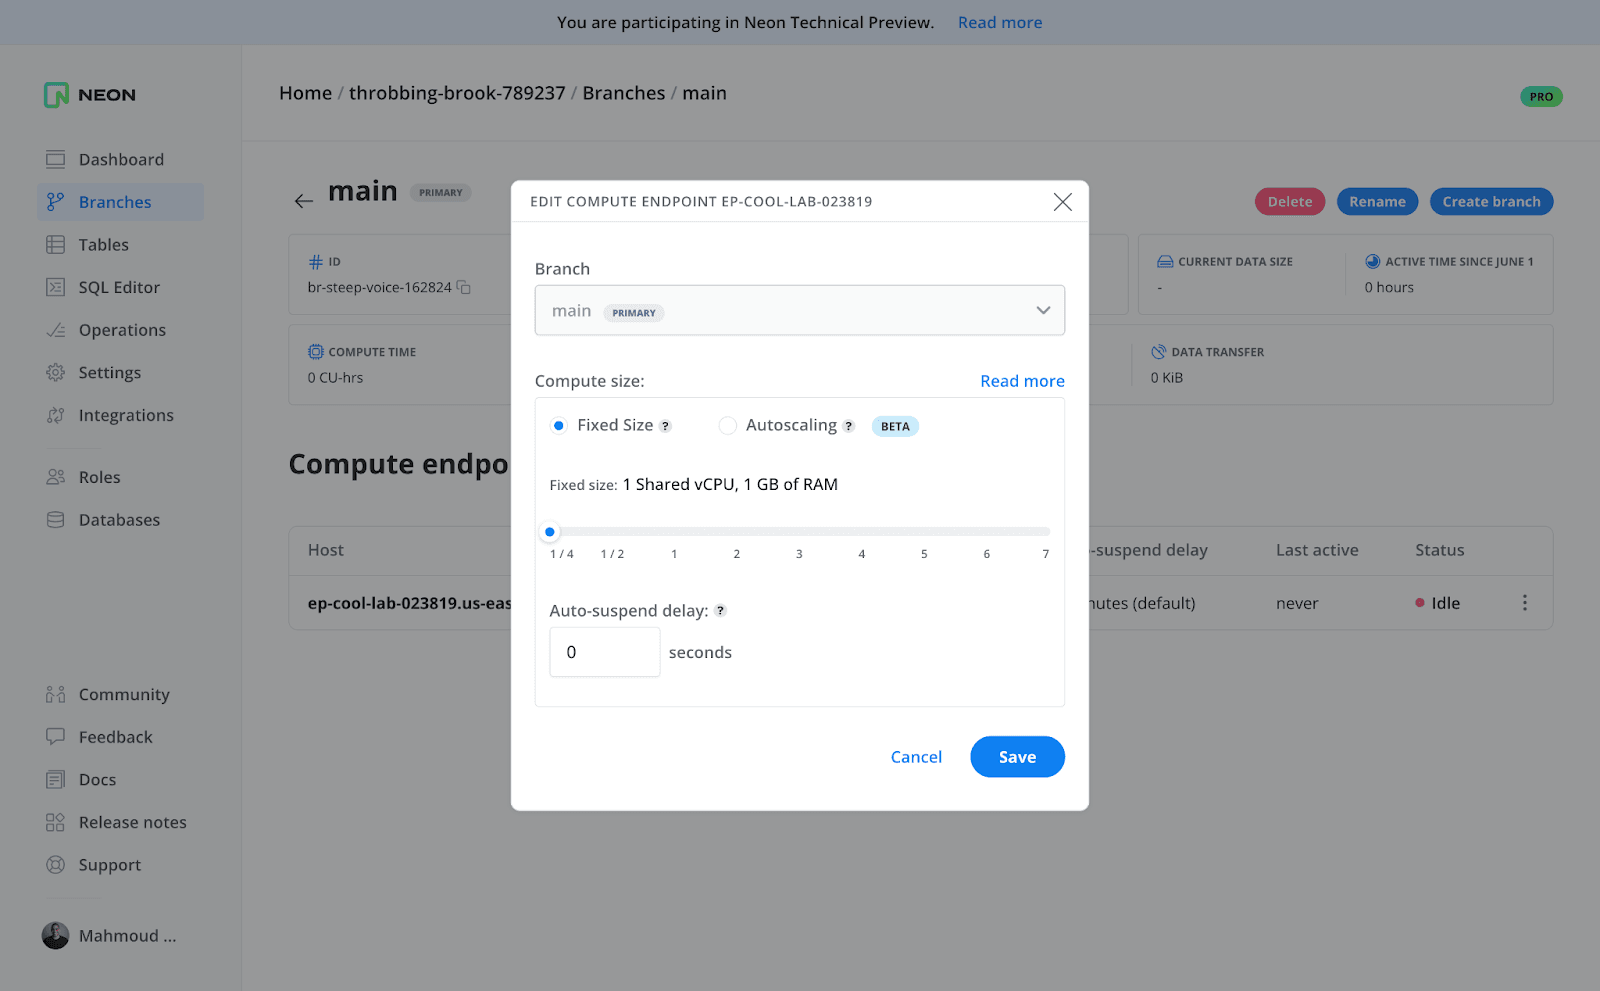Image resolution: width=1600 pixels, height=991 pixels.
Task: Click the Fixed Size help question mark
Action: (x=665, y=426)
